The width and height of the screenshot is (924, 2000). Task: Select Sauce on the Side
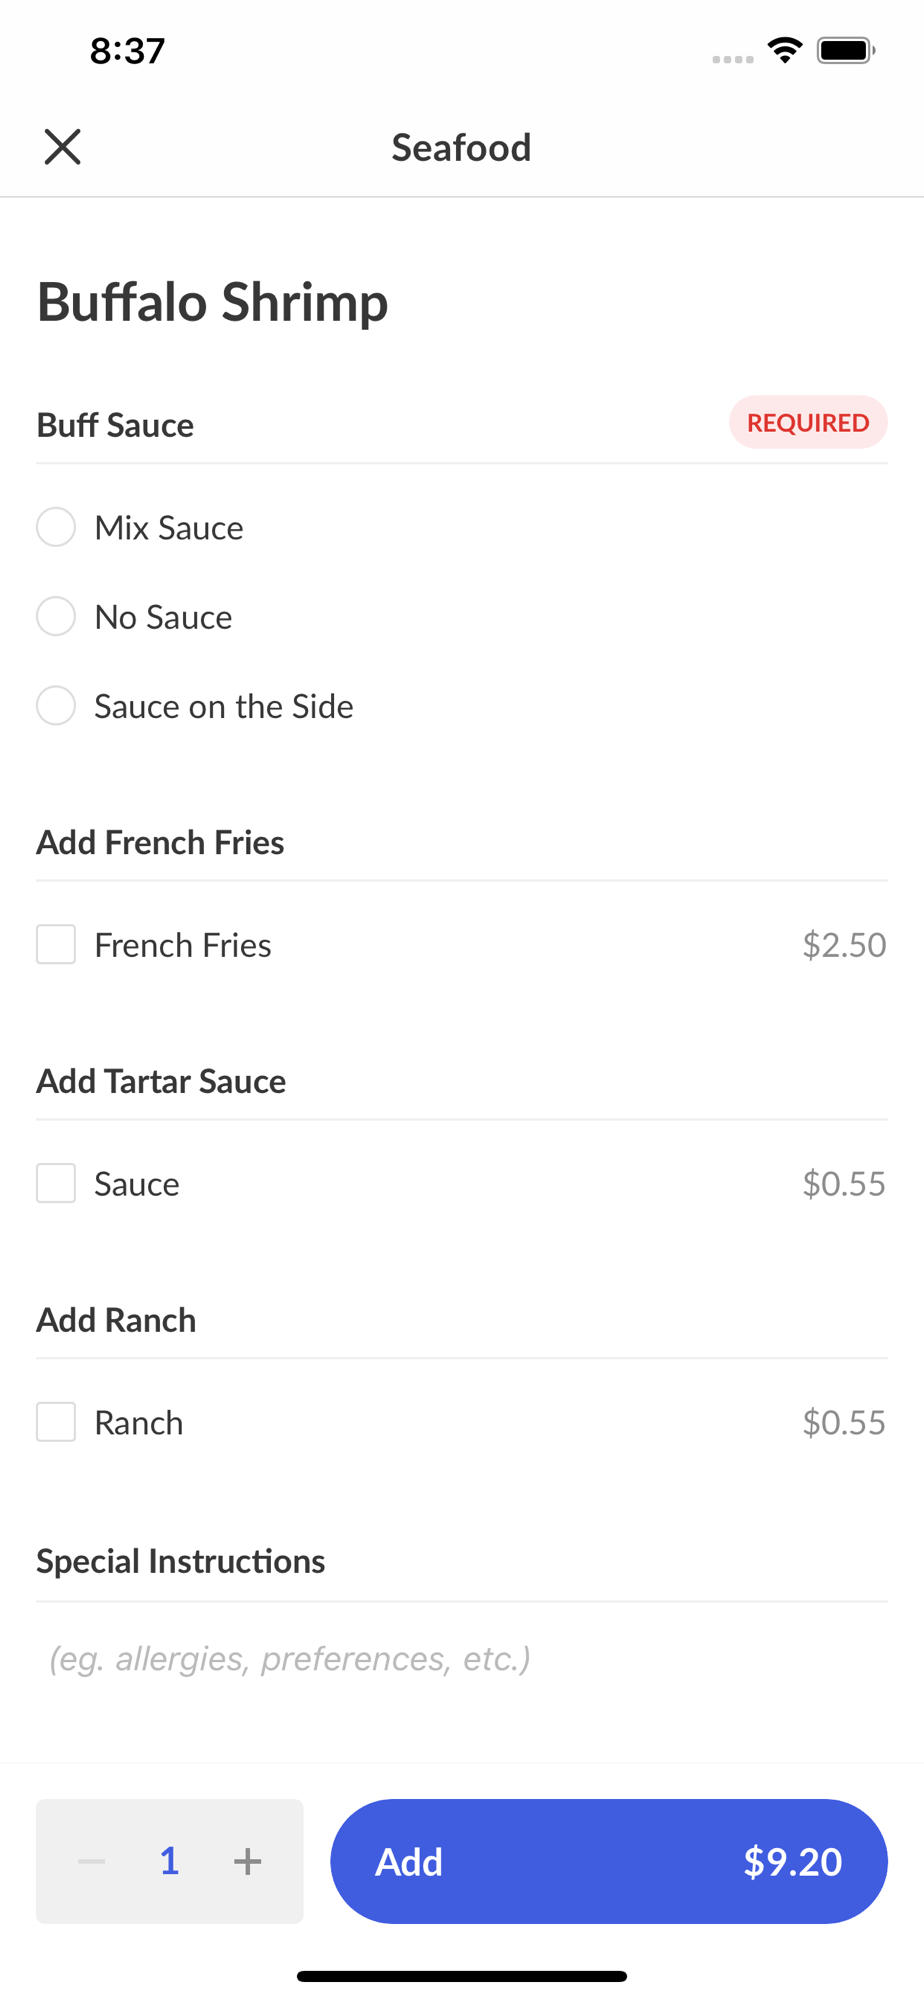click(x=56, y=706)
